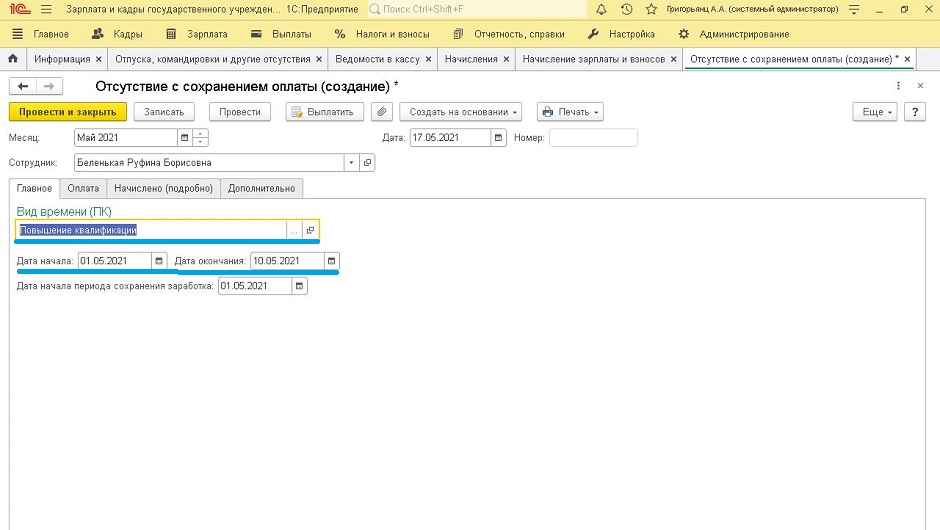This screenshot has height=530, width=940.
Task: Open calendar picker for Дата начала
Action: [158, 261]
